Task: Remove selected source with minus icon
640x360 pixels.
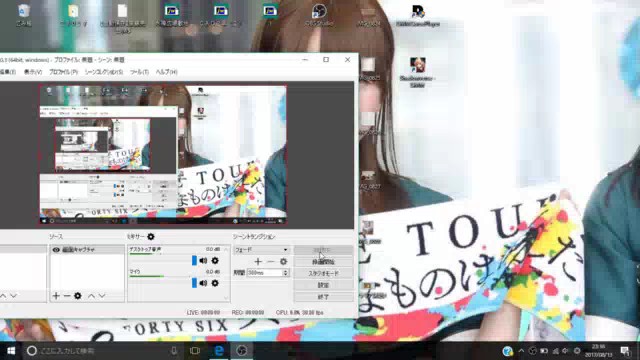Action: [x=67, y=296]
